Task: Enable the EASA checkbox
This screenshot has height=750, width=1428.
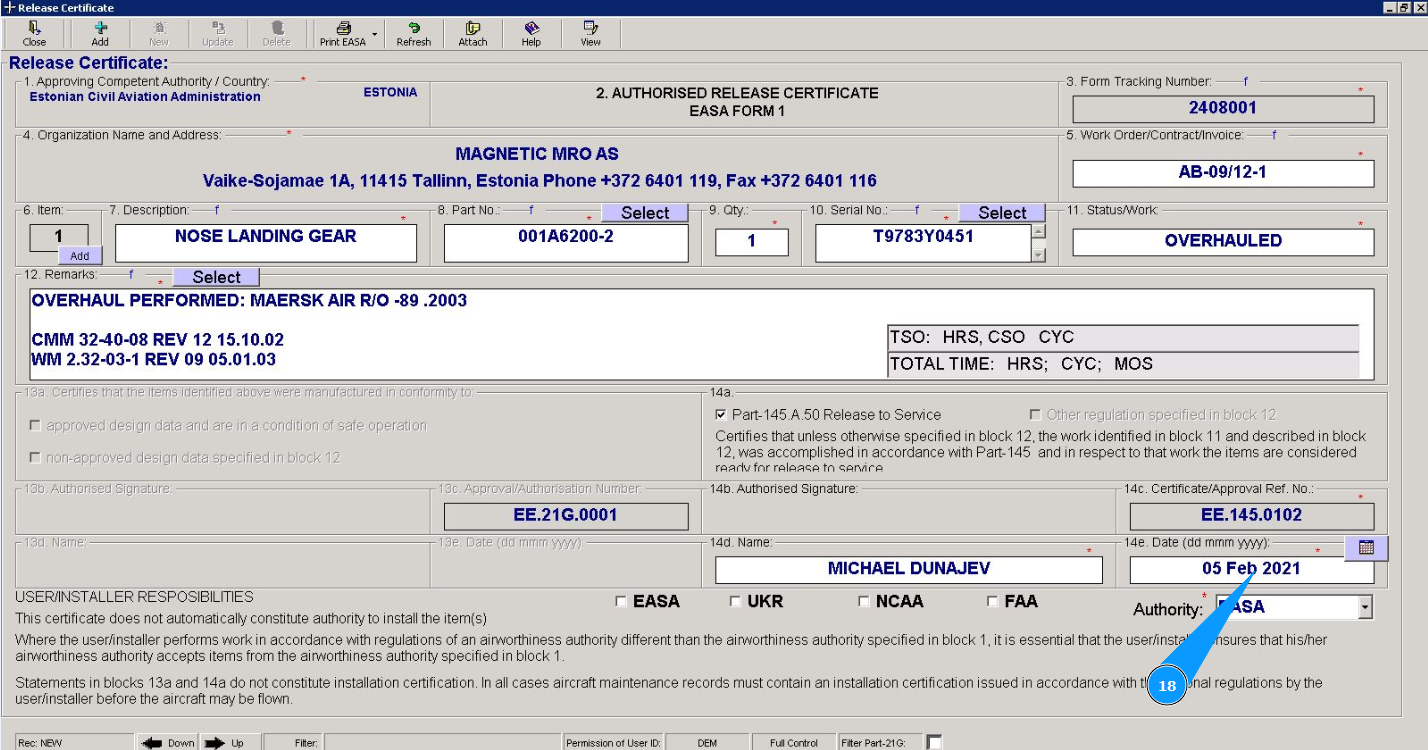Action: point(621,602)
